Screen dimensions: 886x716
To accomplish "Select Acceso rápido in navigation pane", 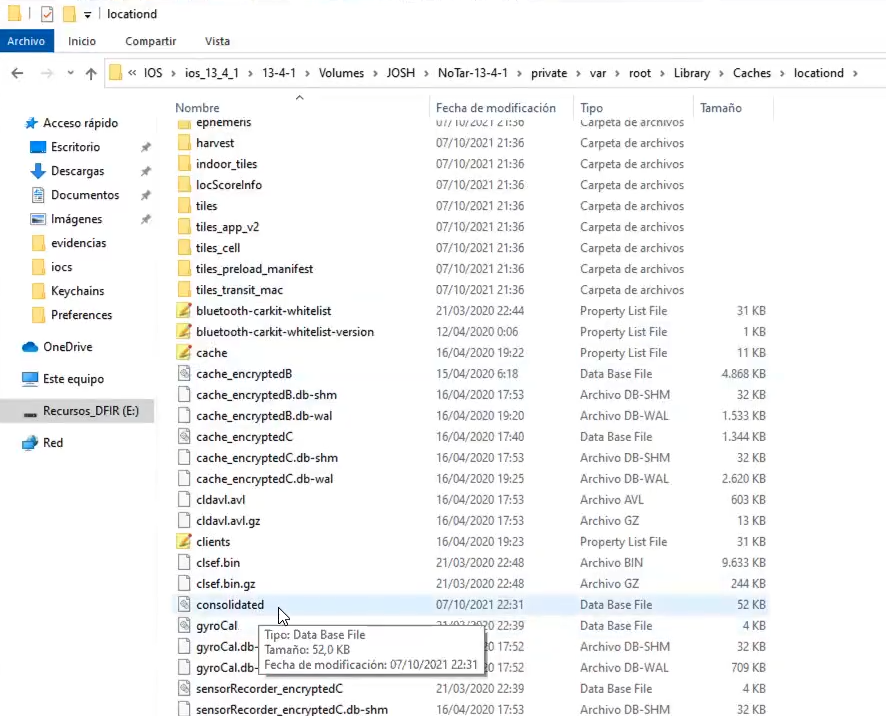I will pos(80,123).
